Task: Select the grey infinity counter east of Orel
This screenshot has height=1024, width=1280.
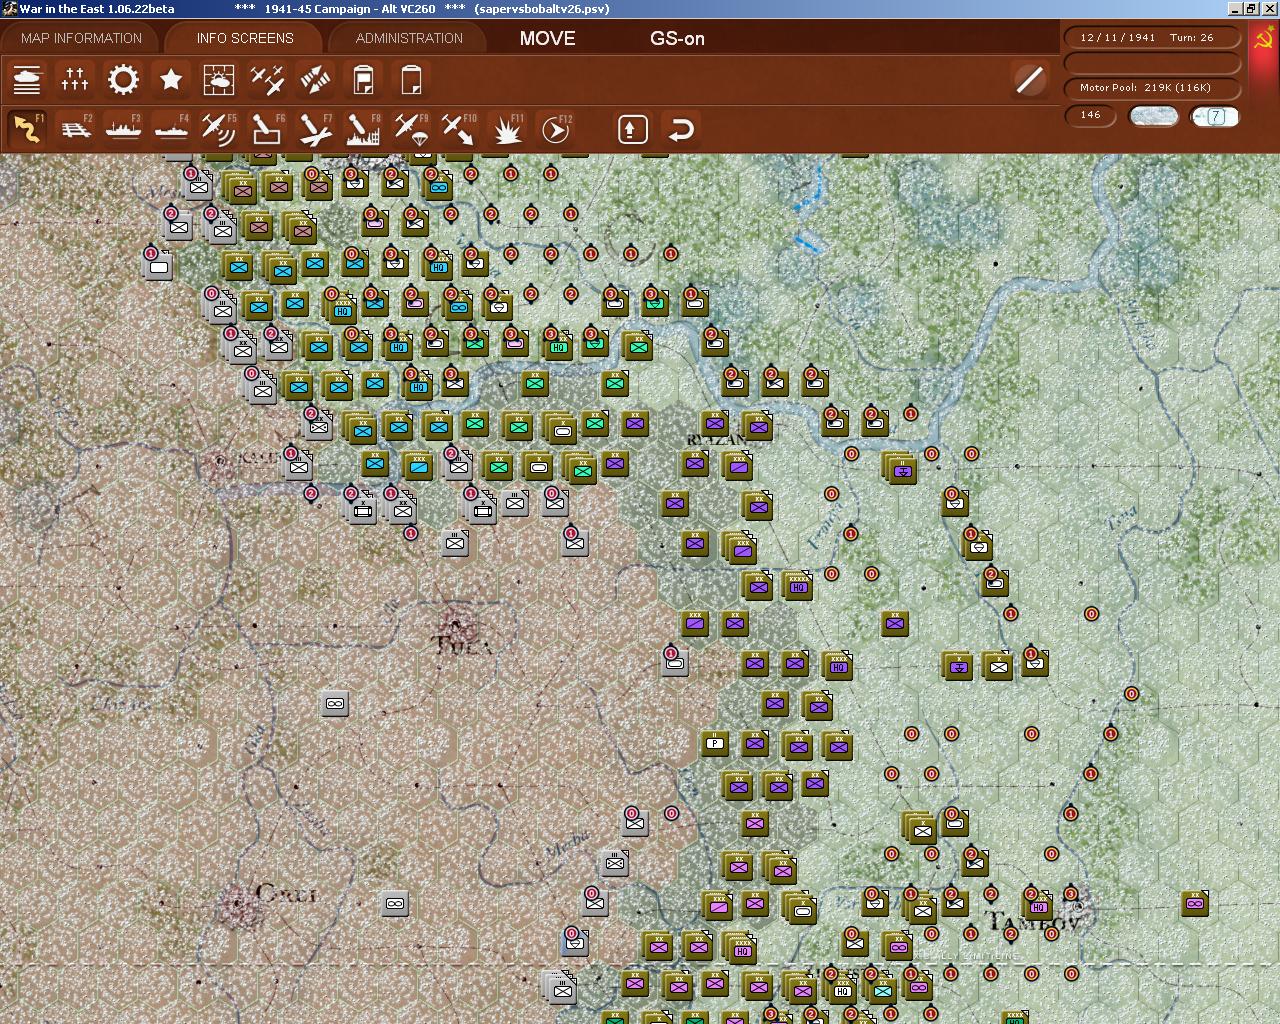Action: click(395, 904)
